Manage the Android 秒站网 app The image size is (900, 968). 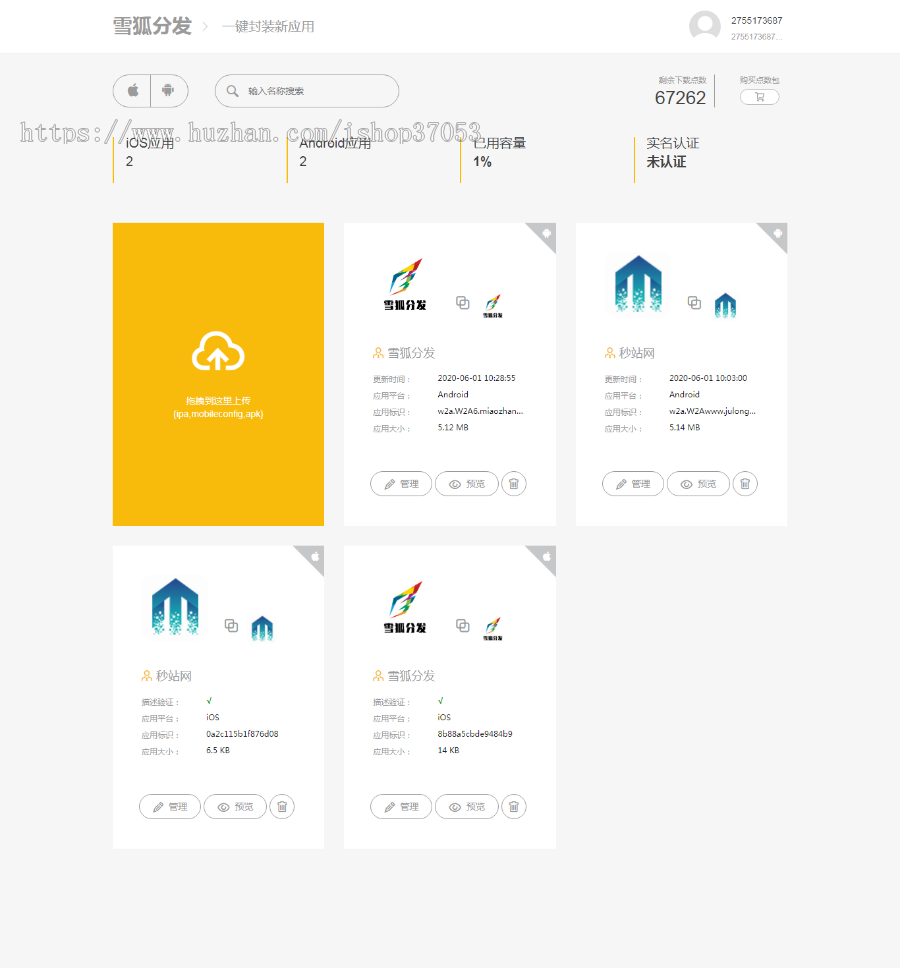click(x=633, y=484)
